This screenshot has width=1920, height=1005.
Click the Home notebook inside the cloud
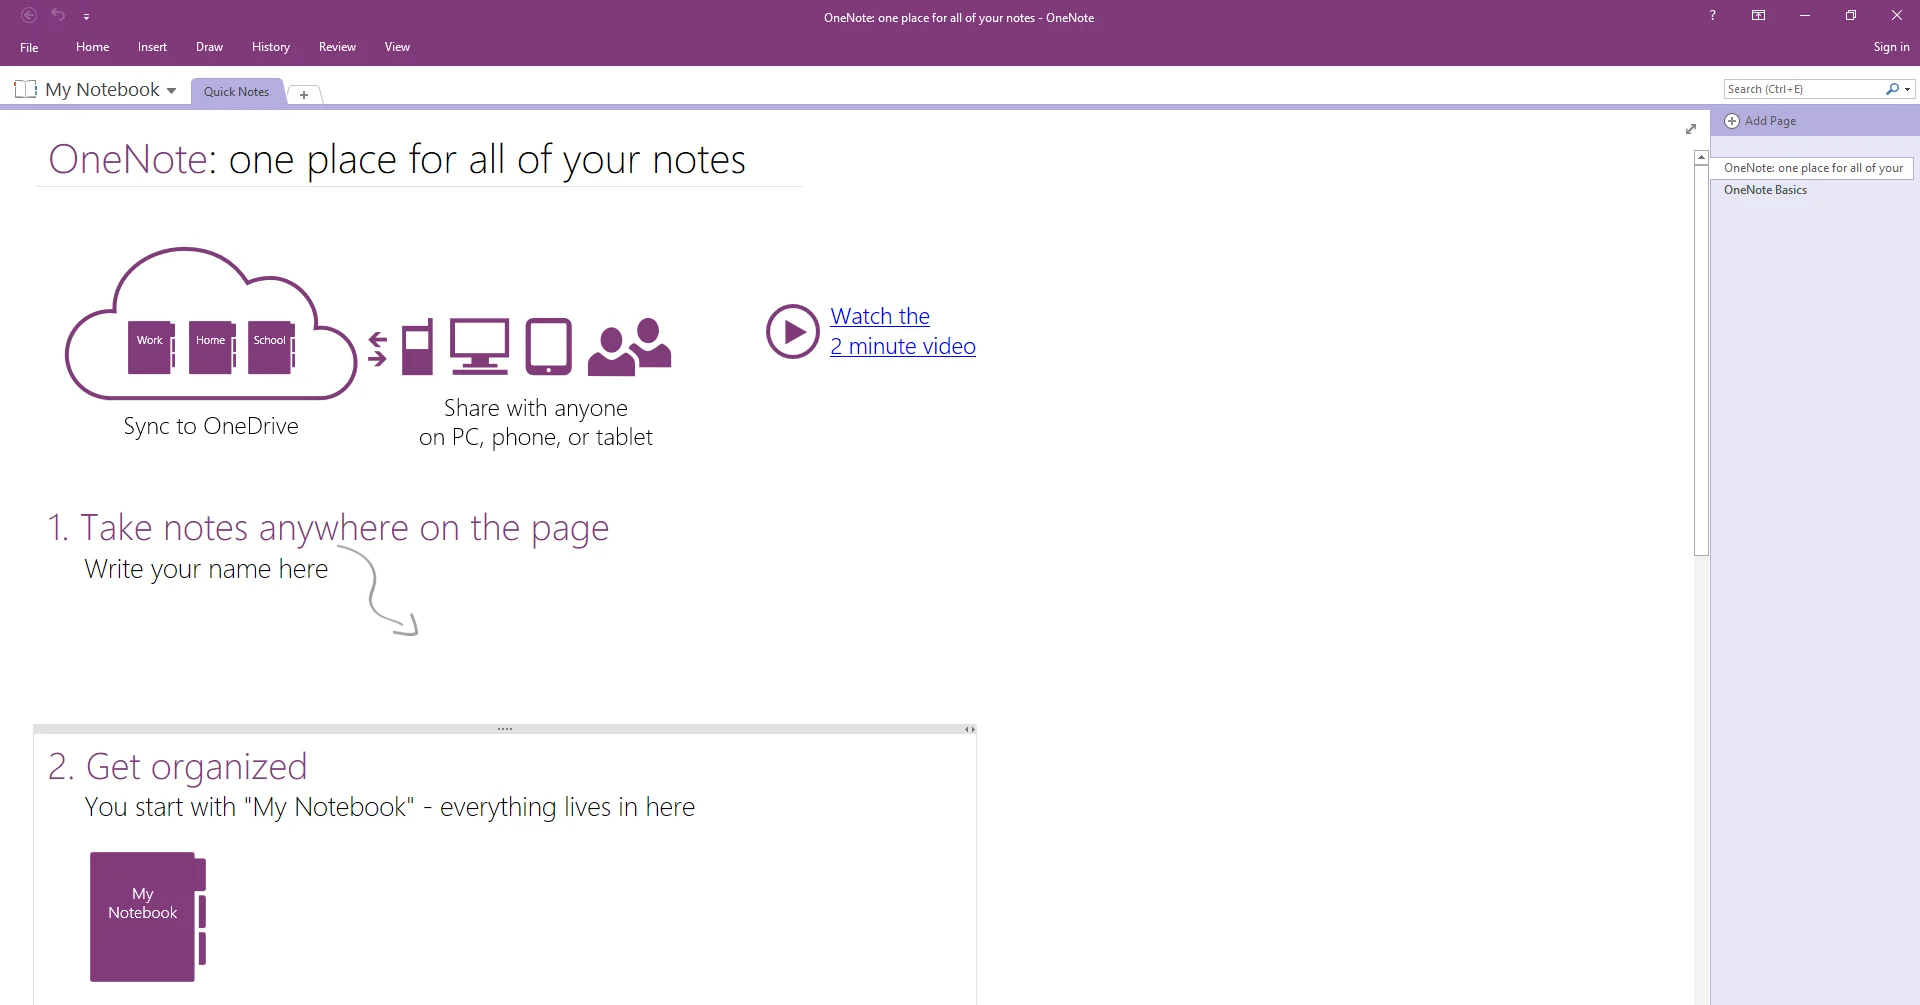coord(212,346)
